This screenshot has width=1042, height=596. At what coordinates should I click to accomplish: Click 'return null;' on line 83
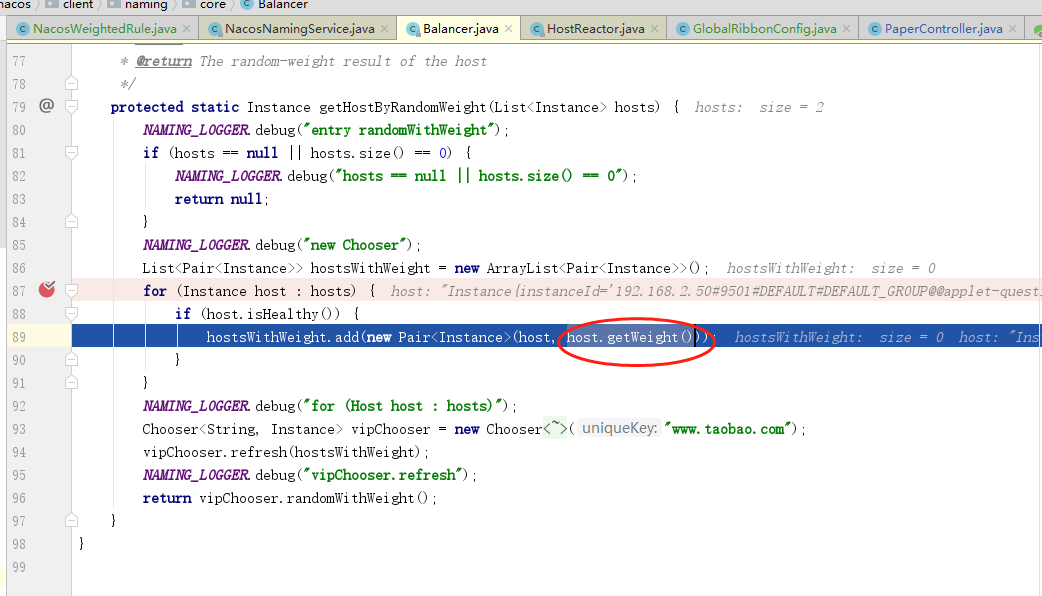221,199
